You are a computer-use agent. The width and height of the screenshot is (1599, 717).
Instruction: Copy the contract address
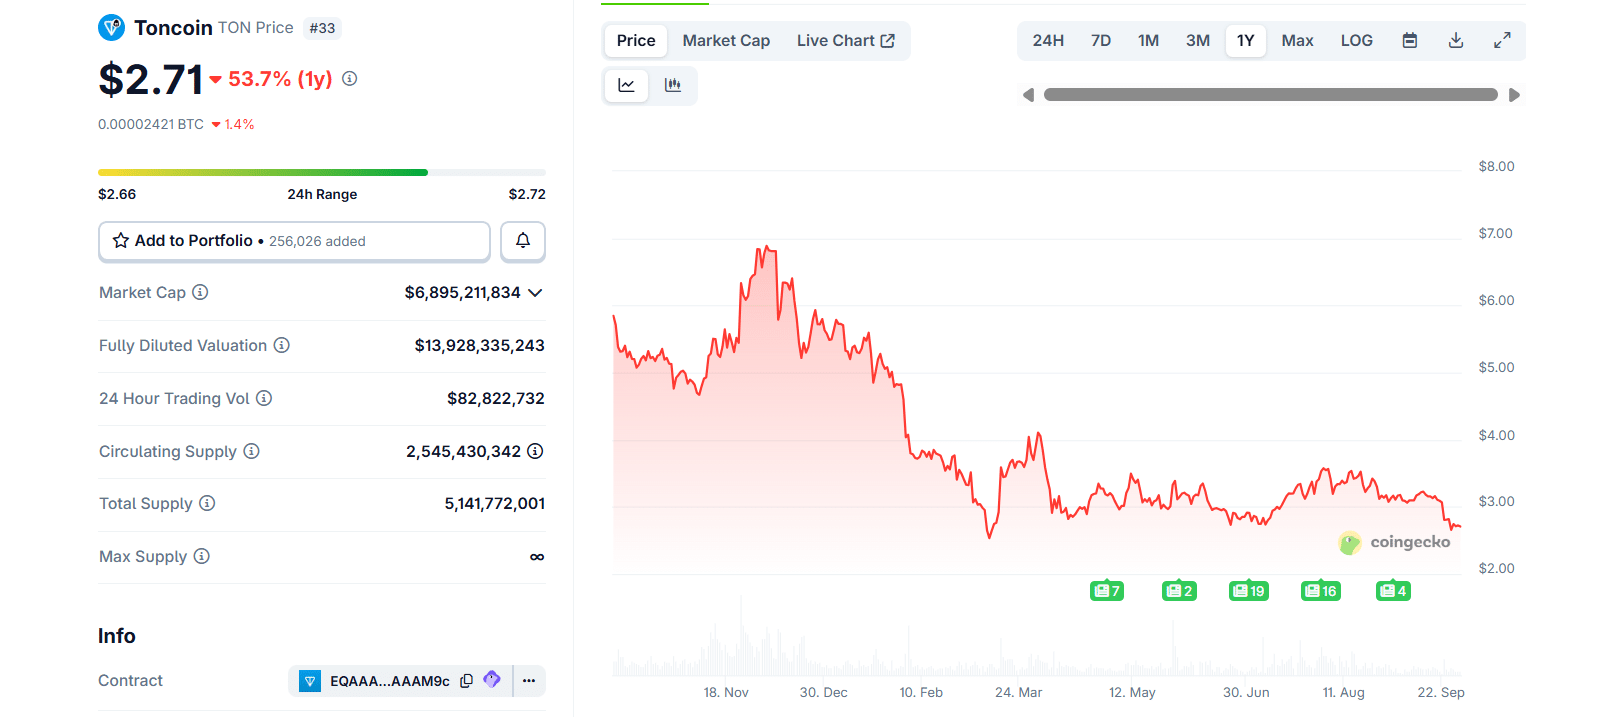[x=466, y=681]
